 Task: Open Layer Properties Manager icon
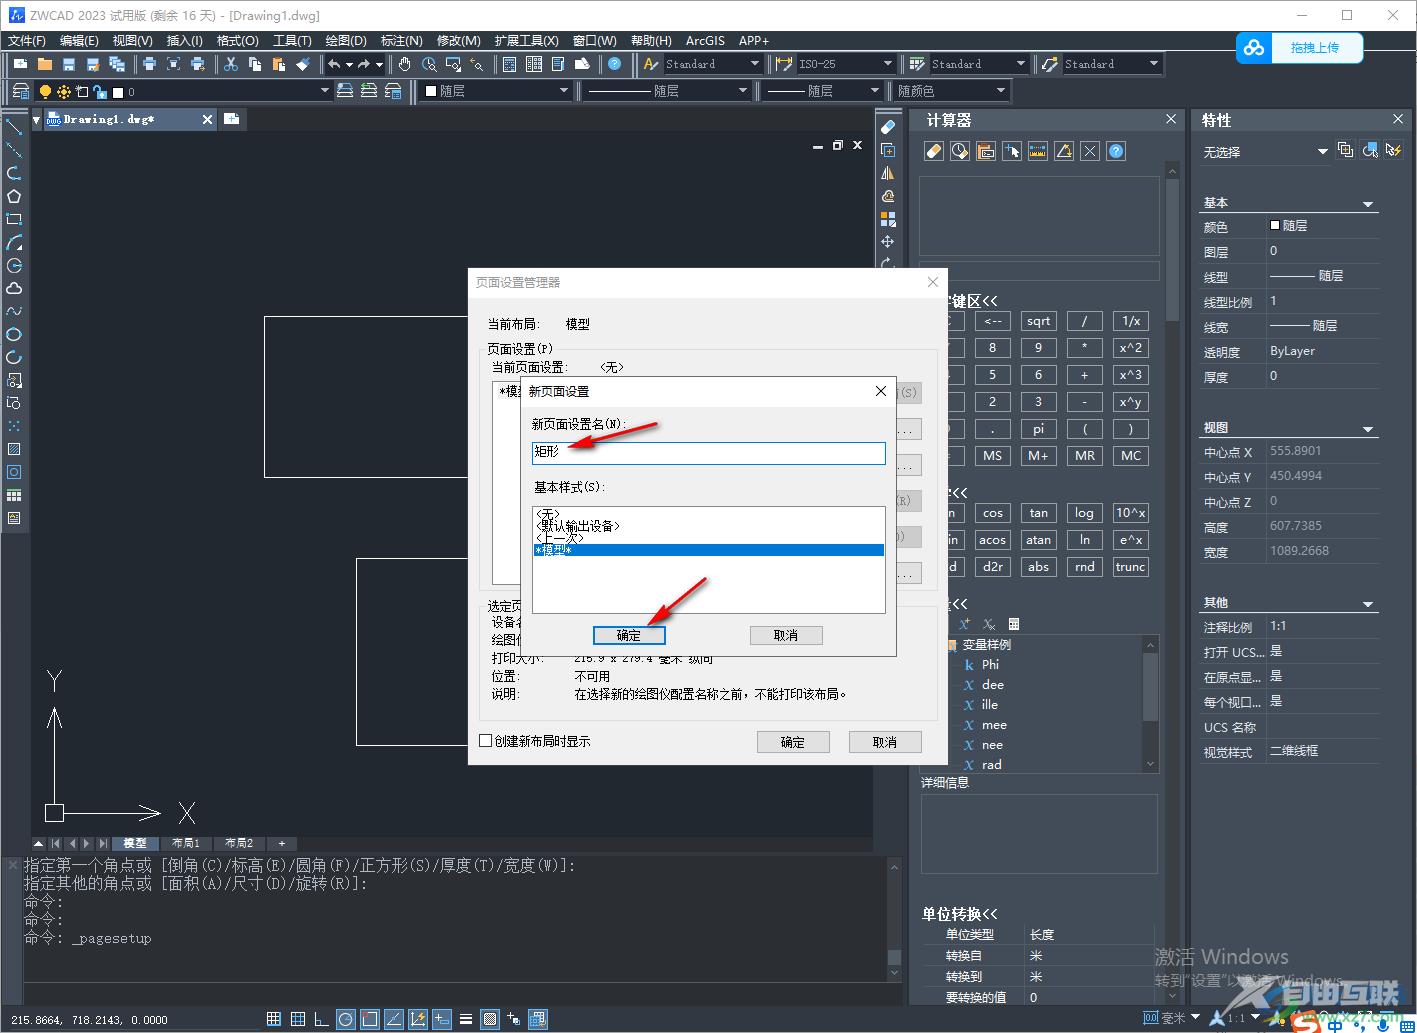point(21,91)
